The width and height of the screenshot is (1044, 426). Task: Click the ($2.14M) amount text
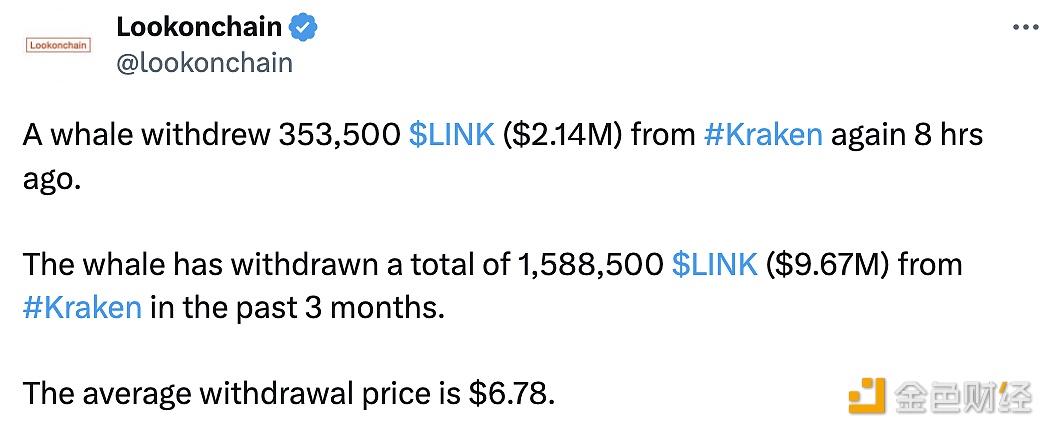pyautogui.click(x=563, y=135)
